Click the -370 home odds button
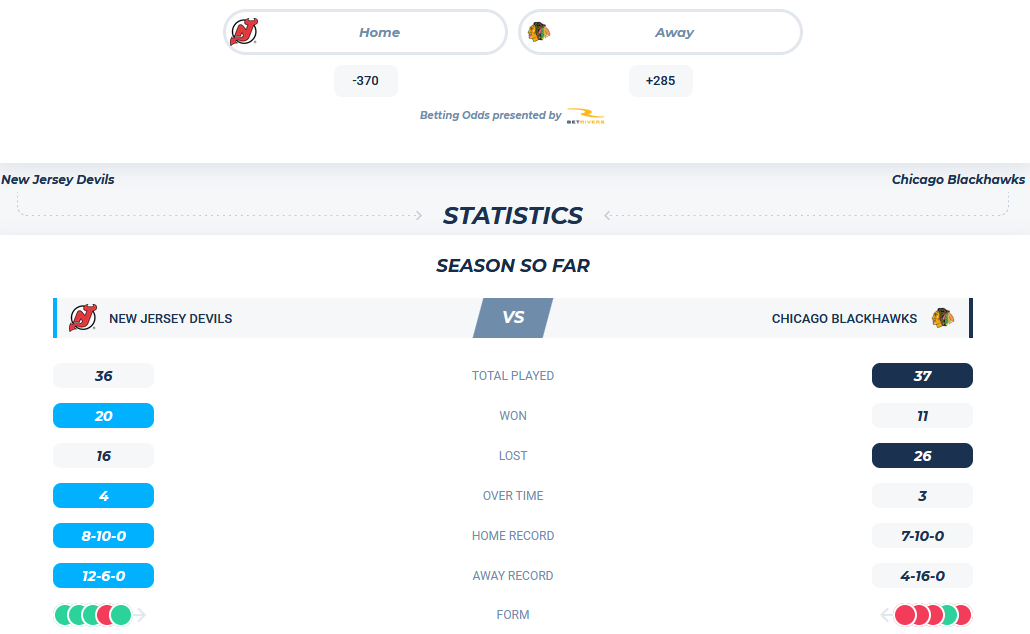 (366, 81)
